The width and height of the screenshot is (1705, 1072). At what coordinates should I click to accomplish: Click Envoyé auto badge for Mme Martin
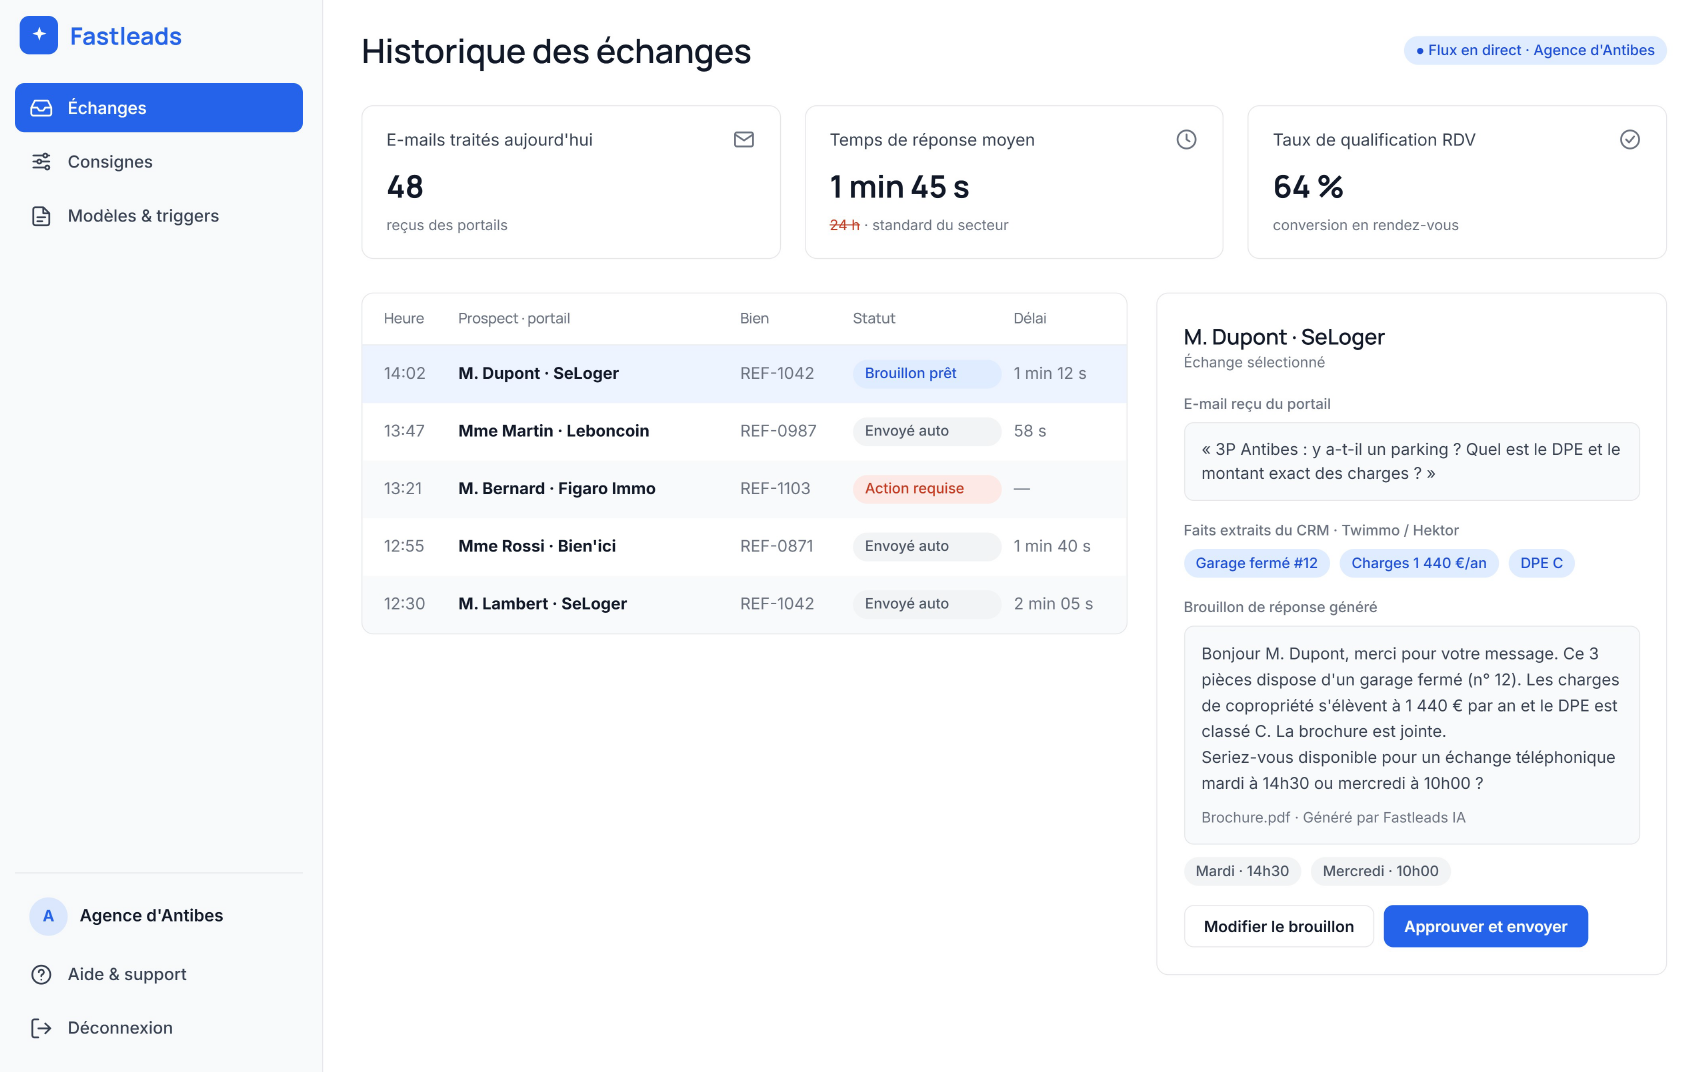[x=926, y=431]
